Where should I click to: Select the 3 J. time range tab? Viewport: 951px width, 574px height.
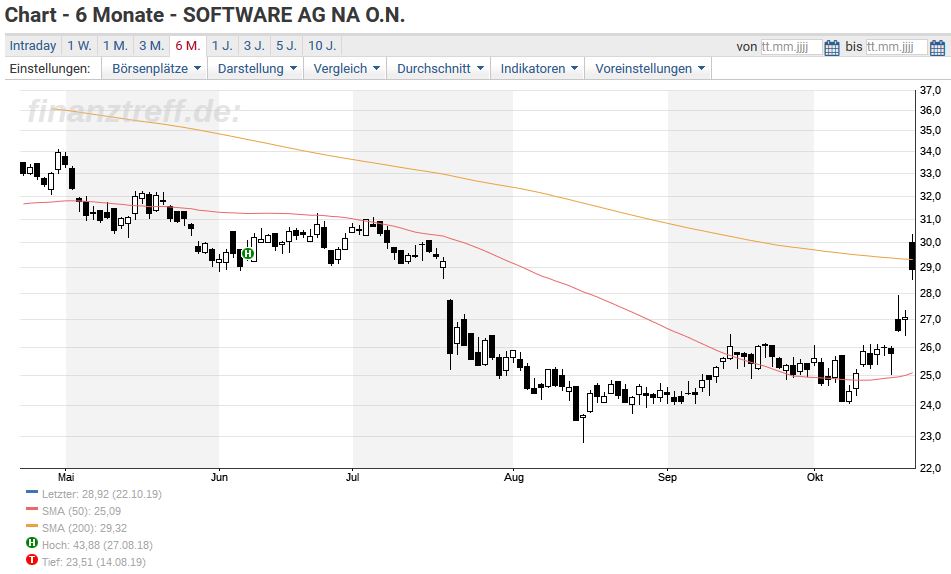(x=254, y=46)
